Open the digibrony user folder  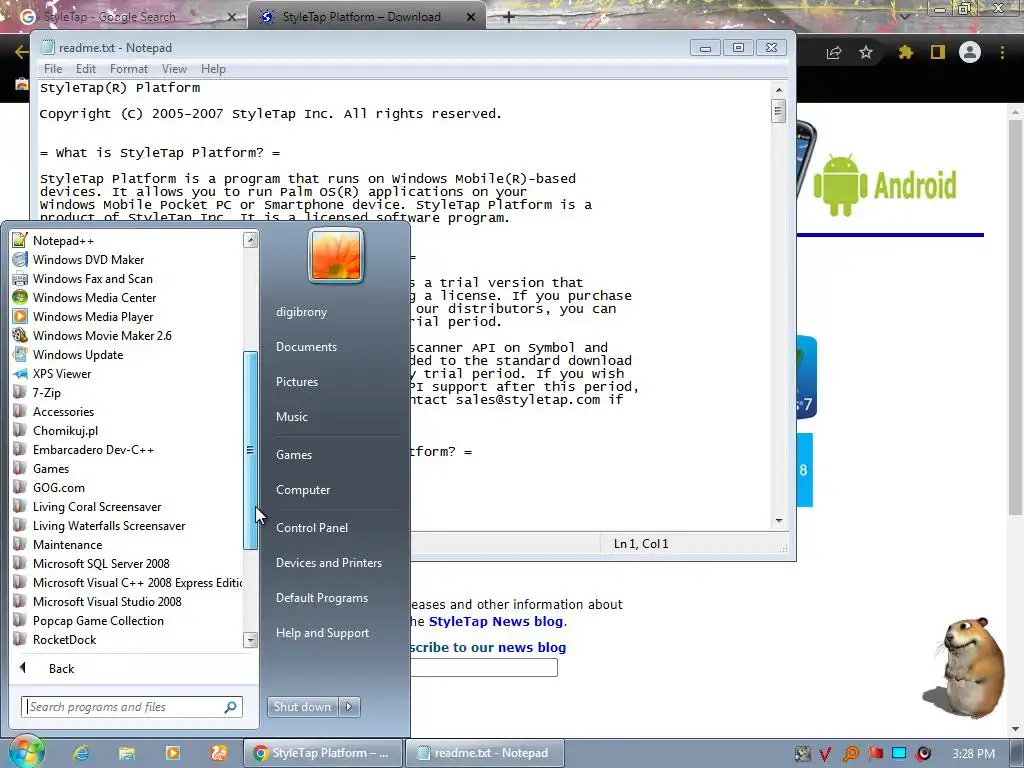click(301, 312)
